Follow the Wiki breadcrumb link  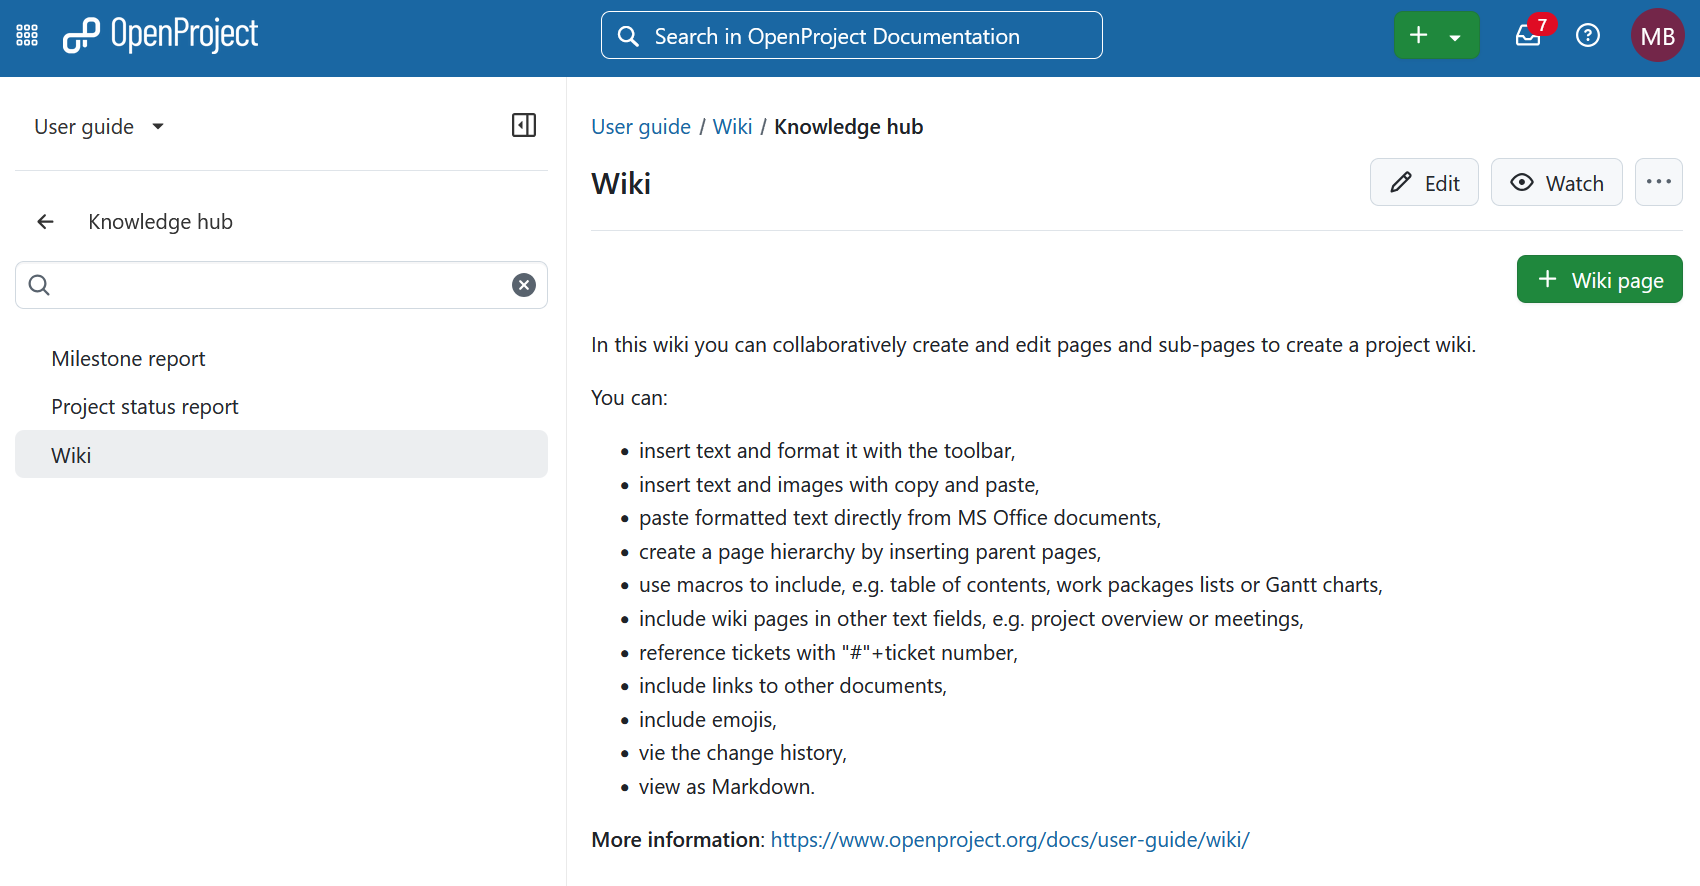(732, 127)
